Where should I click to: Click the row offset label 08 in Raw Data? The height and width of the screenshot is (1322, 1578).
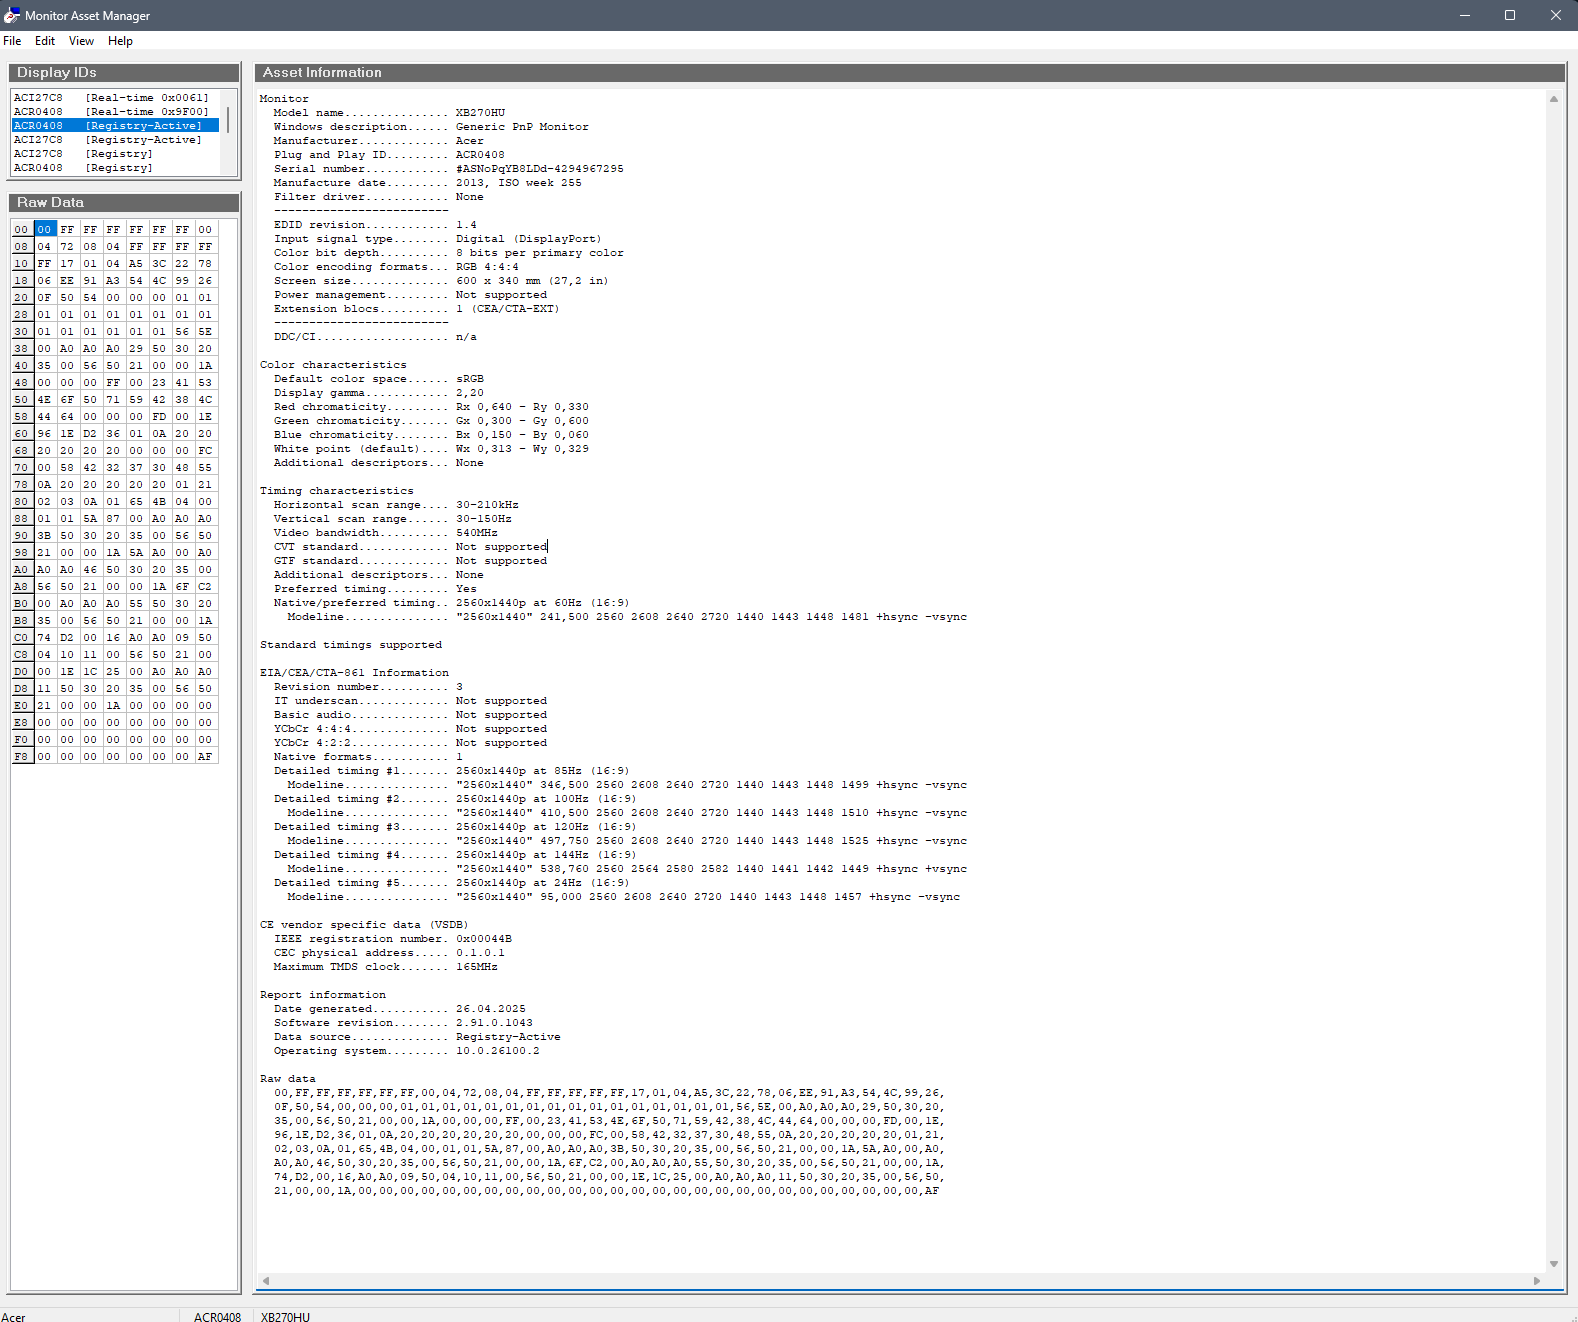pos(21,247)
